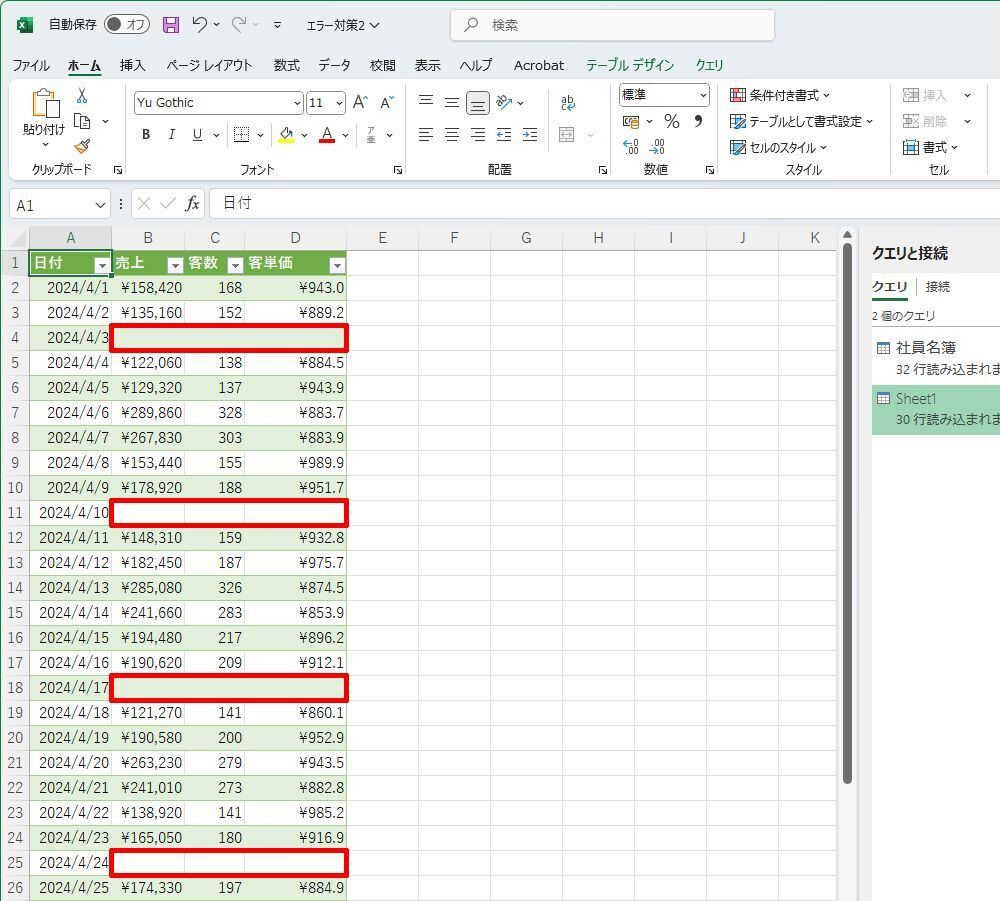
Task: Click the vertical scrollbar of the sheet
Action: coord(847,514)
